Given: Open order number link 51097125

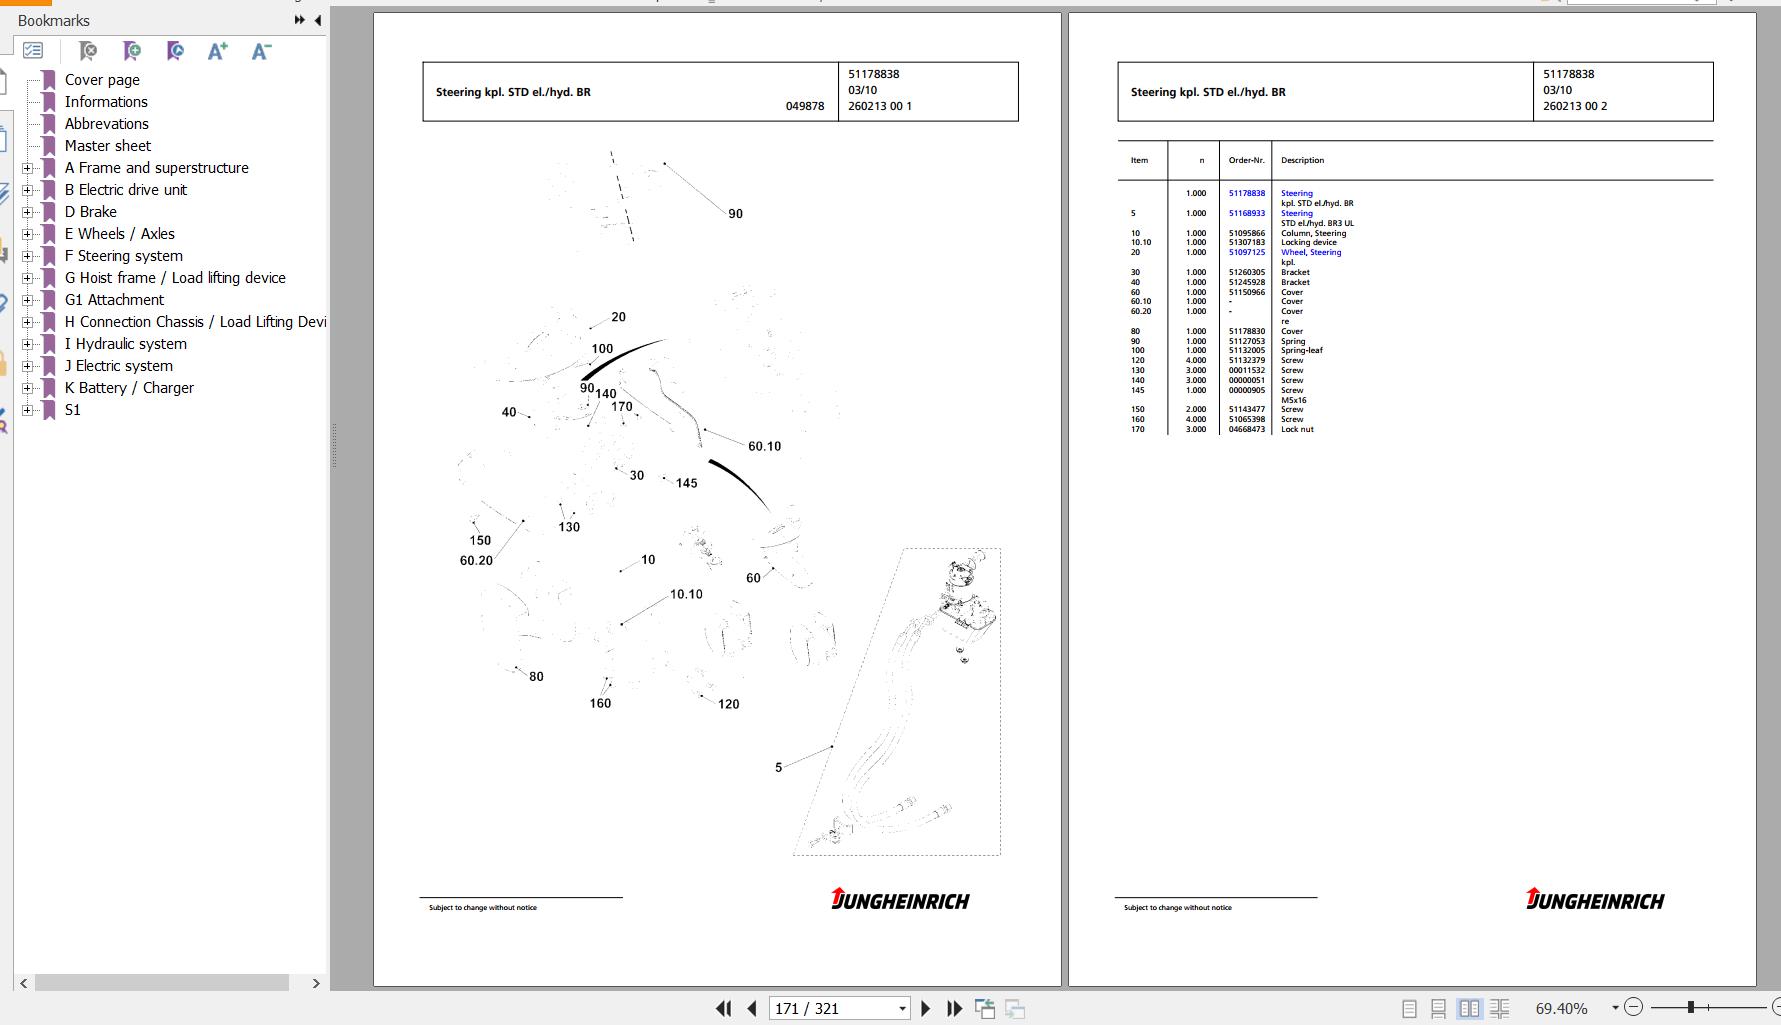Looking at the screenshot, I should [1246, 252].
